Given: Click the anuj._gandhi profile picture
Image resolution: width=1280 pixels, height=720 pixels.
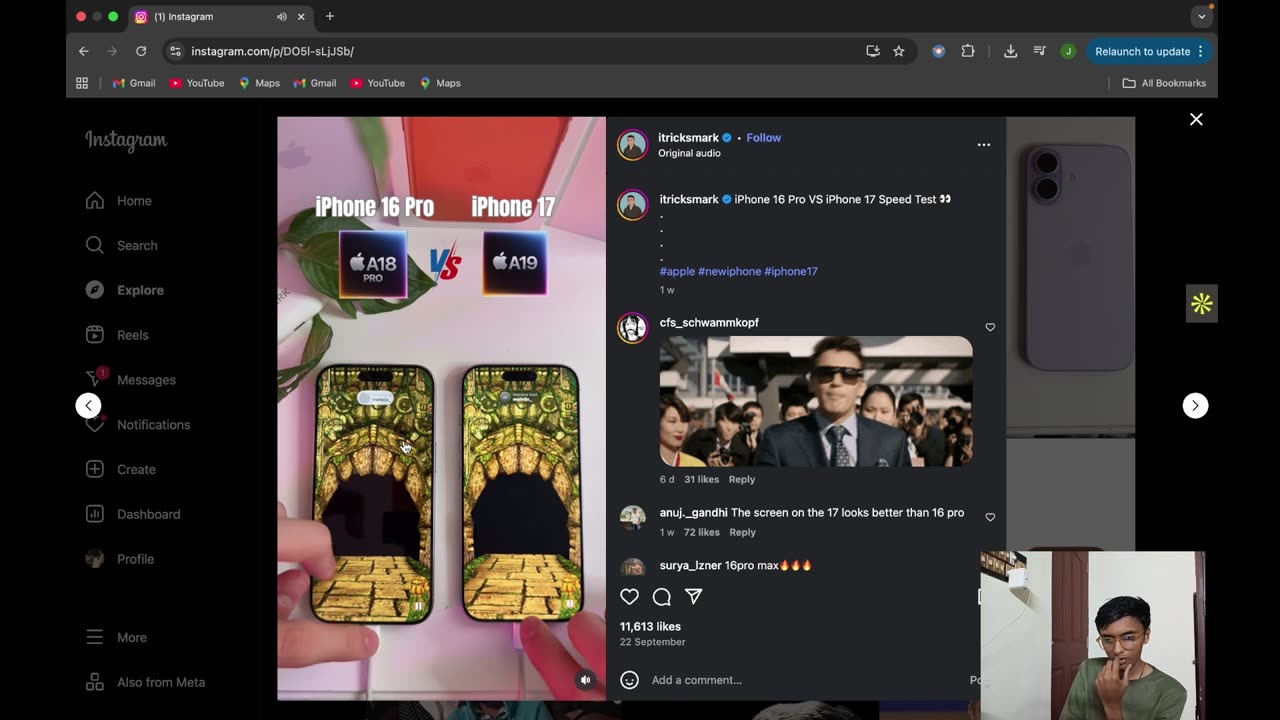Looking at the screenshot, I should [x=632, y=518].
